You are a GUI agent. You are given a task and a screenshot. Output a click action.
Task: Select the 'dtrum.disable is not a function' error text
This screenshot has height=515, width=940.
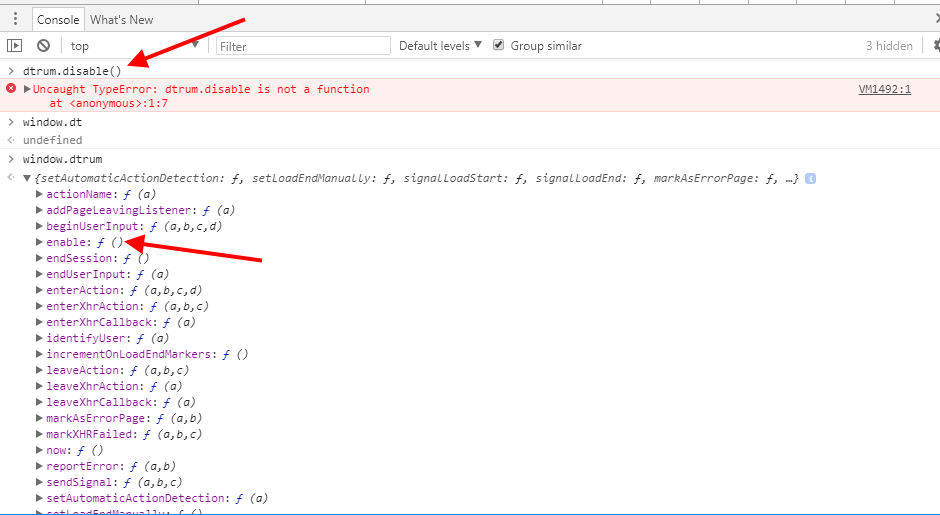(x=267, y=89)
